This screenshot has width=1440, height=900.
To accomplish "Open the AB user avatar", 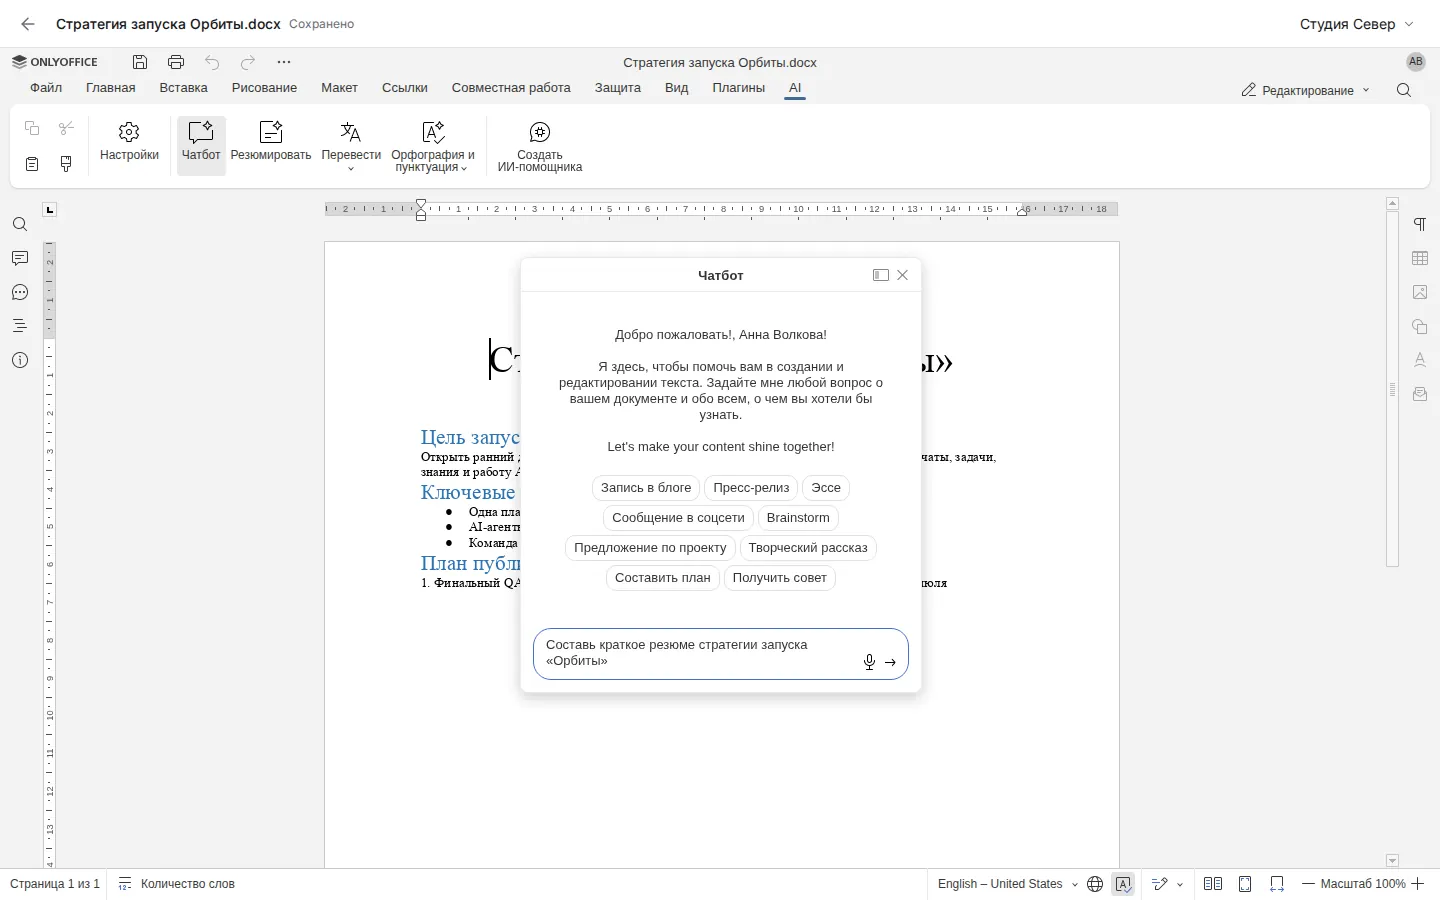I will point(1416,62).
